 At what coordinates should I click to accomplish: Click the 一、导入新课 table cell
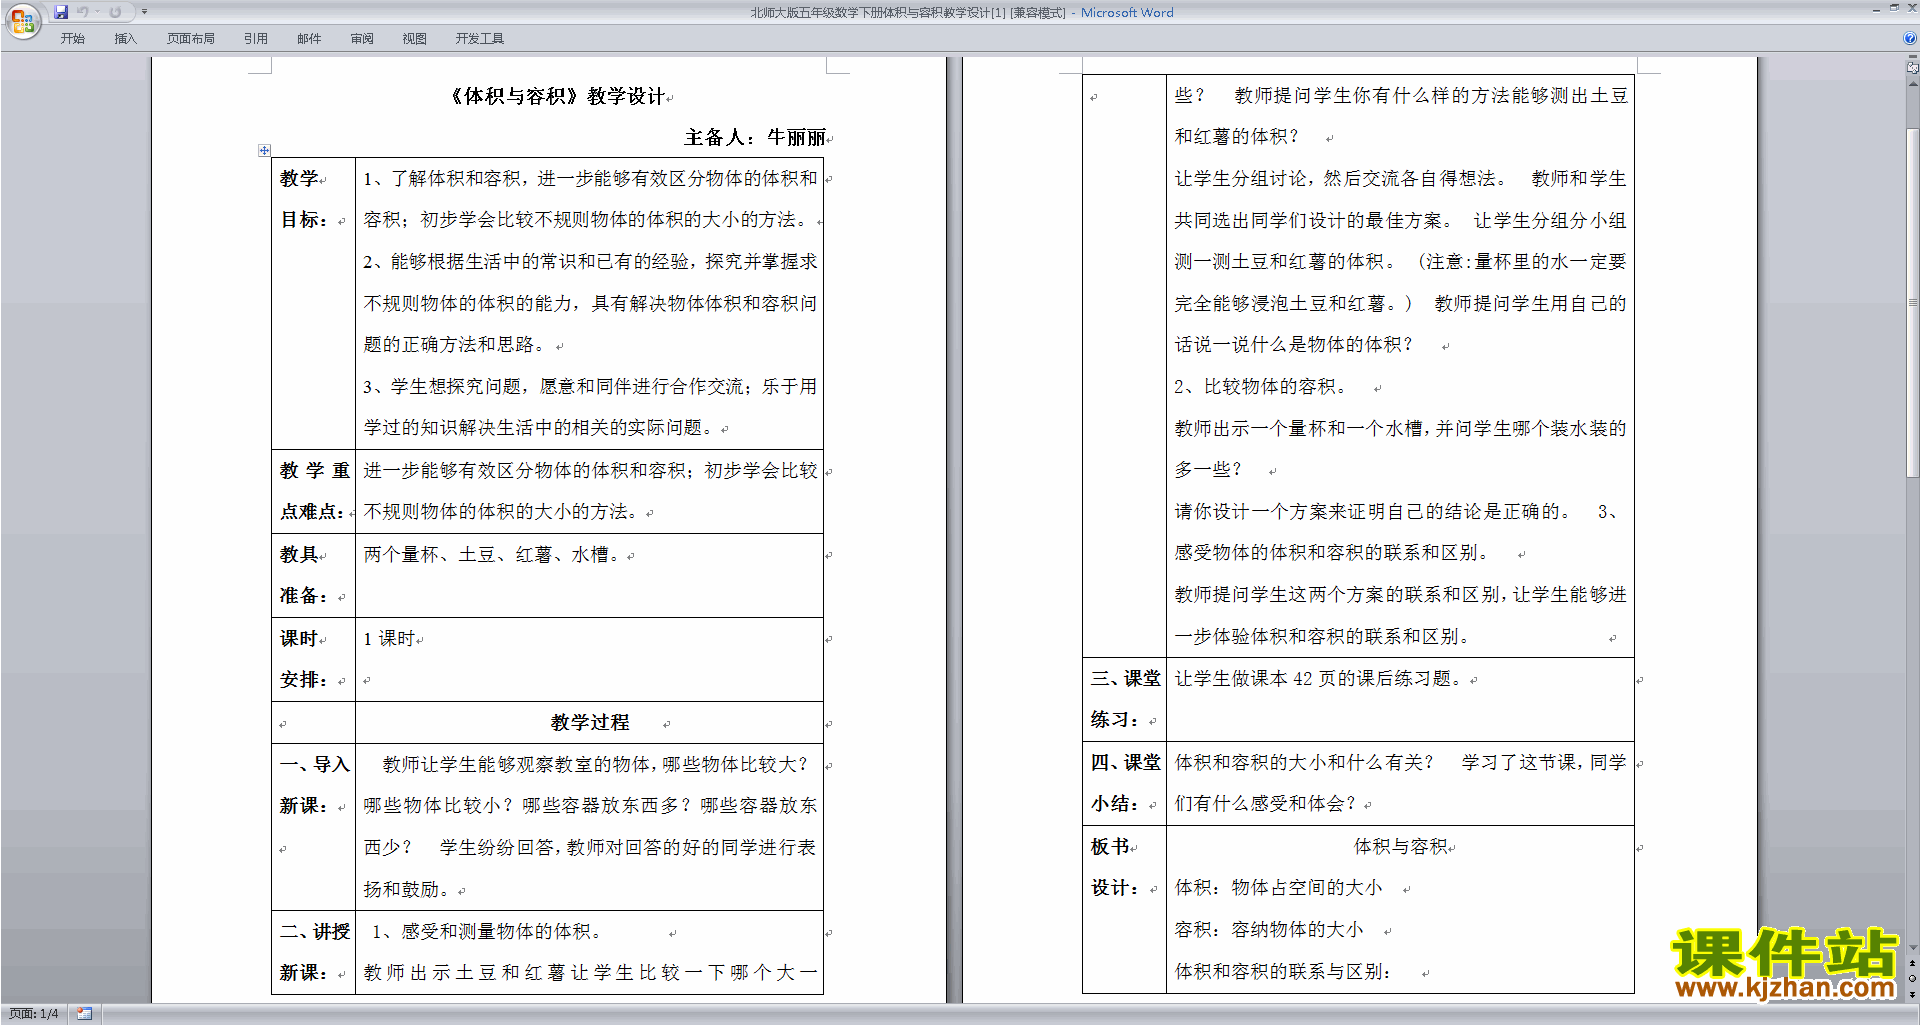coord(313,826)
